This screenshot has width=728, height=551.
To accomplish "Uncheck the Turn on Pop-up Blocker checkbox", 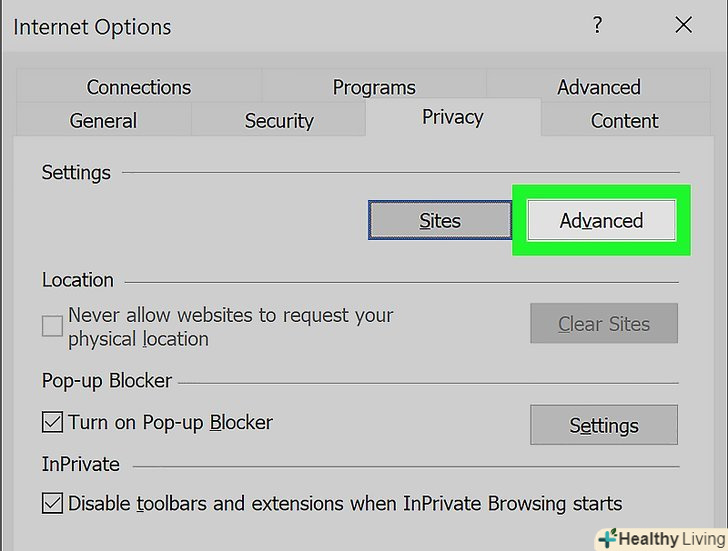I will coord(52,423).
